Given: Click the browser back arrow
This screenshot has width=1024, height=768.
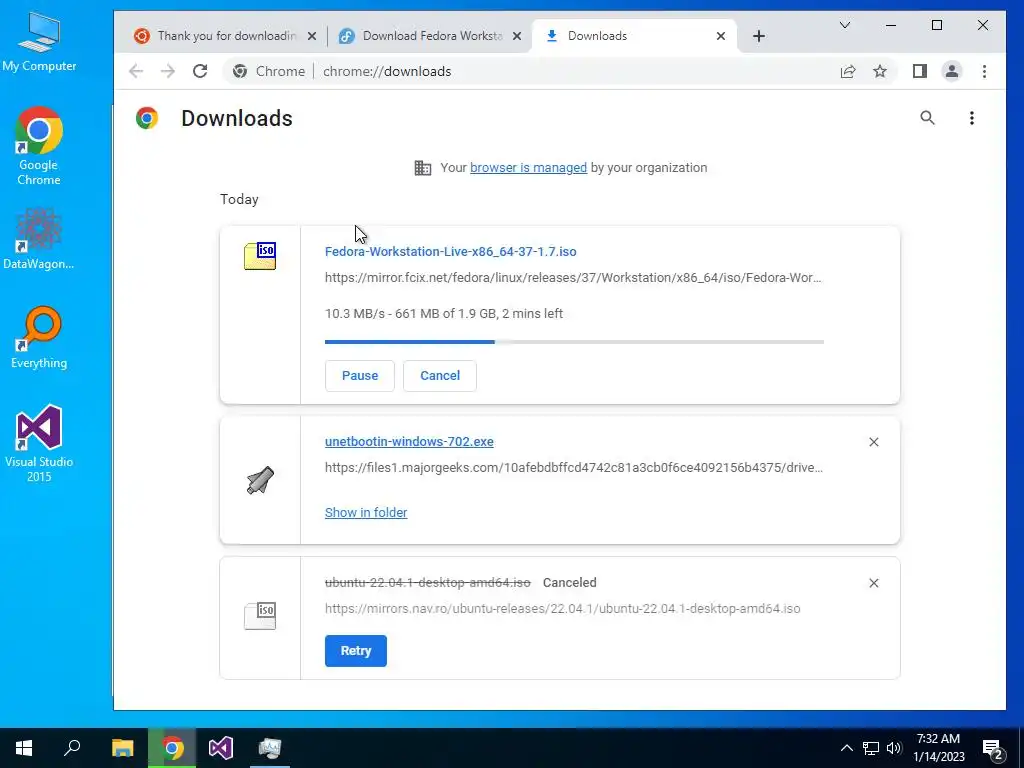Looking at the screenshot, I should [136, 71].
